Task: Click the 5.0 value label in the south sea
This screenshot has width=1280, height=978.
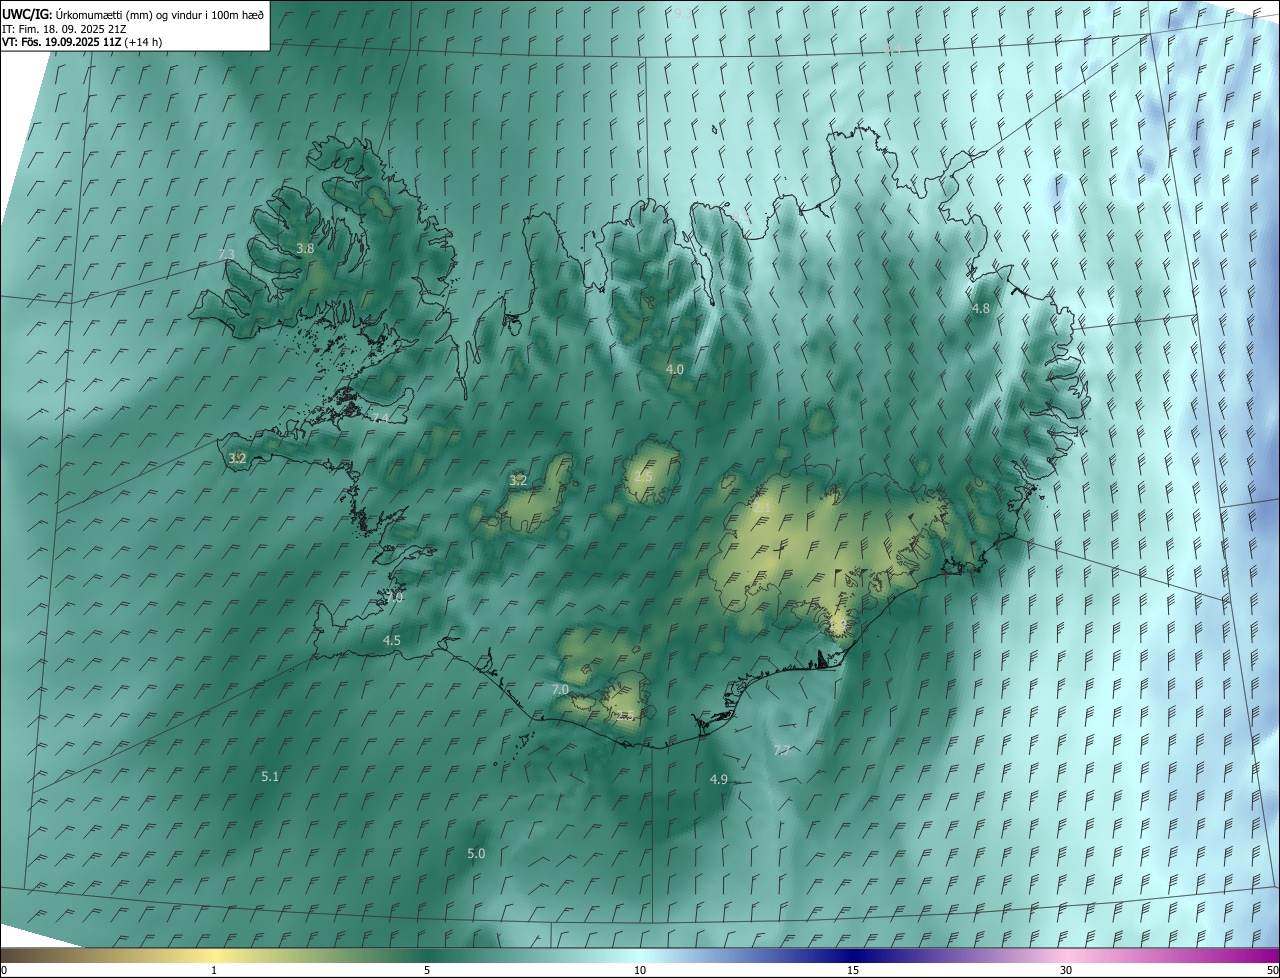Action: 476,854
